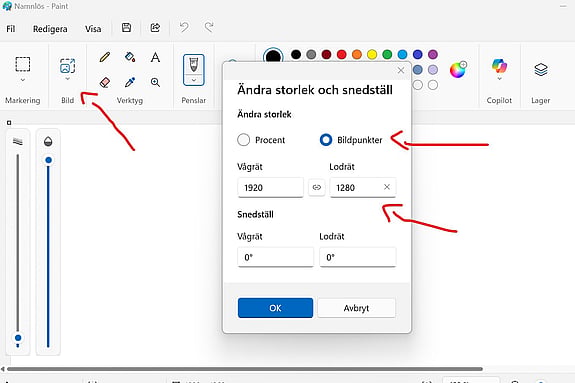Click the Snedställ Lodrät 0° field

point(358,257)
